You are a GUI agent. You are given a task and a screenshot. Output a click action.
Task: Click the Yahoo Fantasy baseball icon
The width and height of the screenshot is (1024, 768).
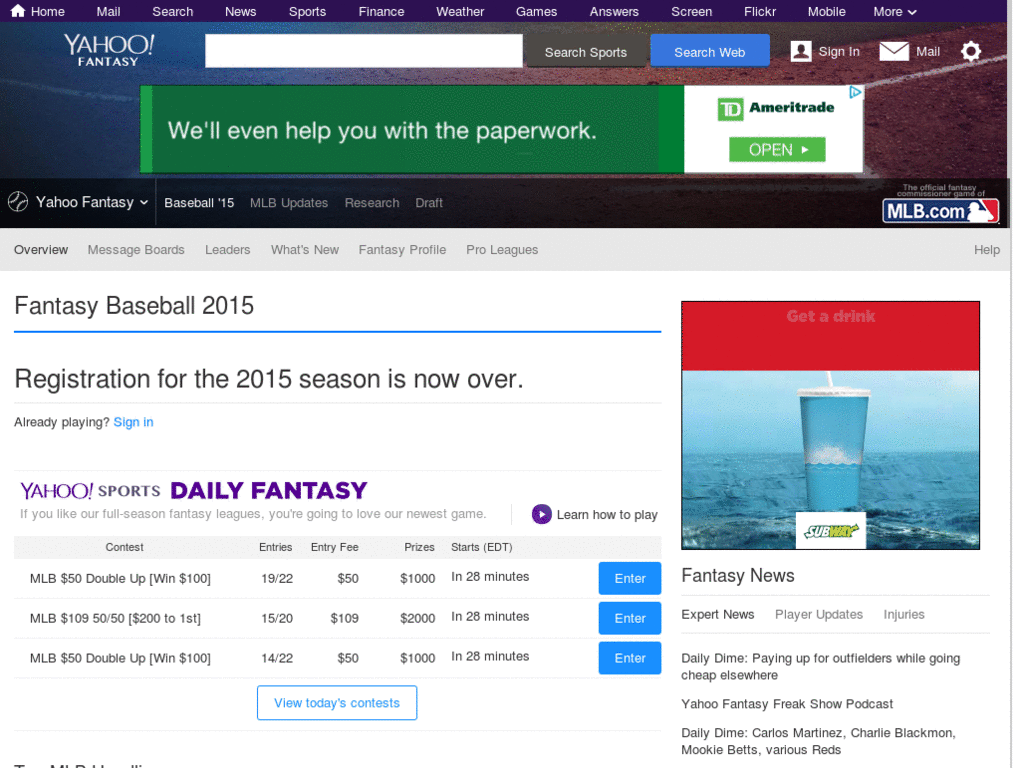point(17,202)
